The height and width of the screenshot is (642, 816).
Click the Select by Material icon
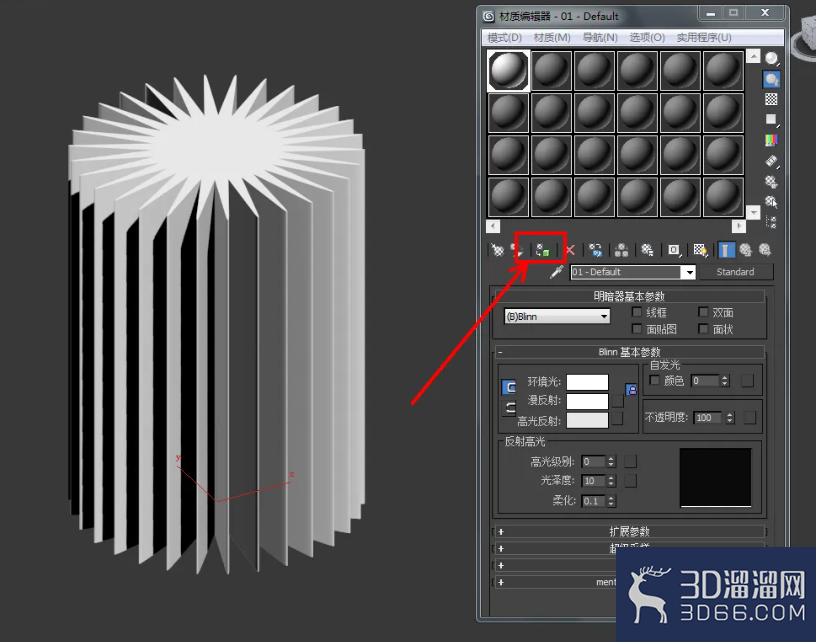click(x=771, y=201)
